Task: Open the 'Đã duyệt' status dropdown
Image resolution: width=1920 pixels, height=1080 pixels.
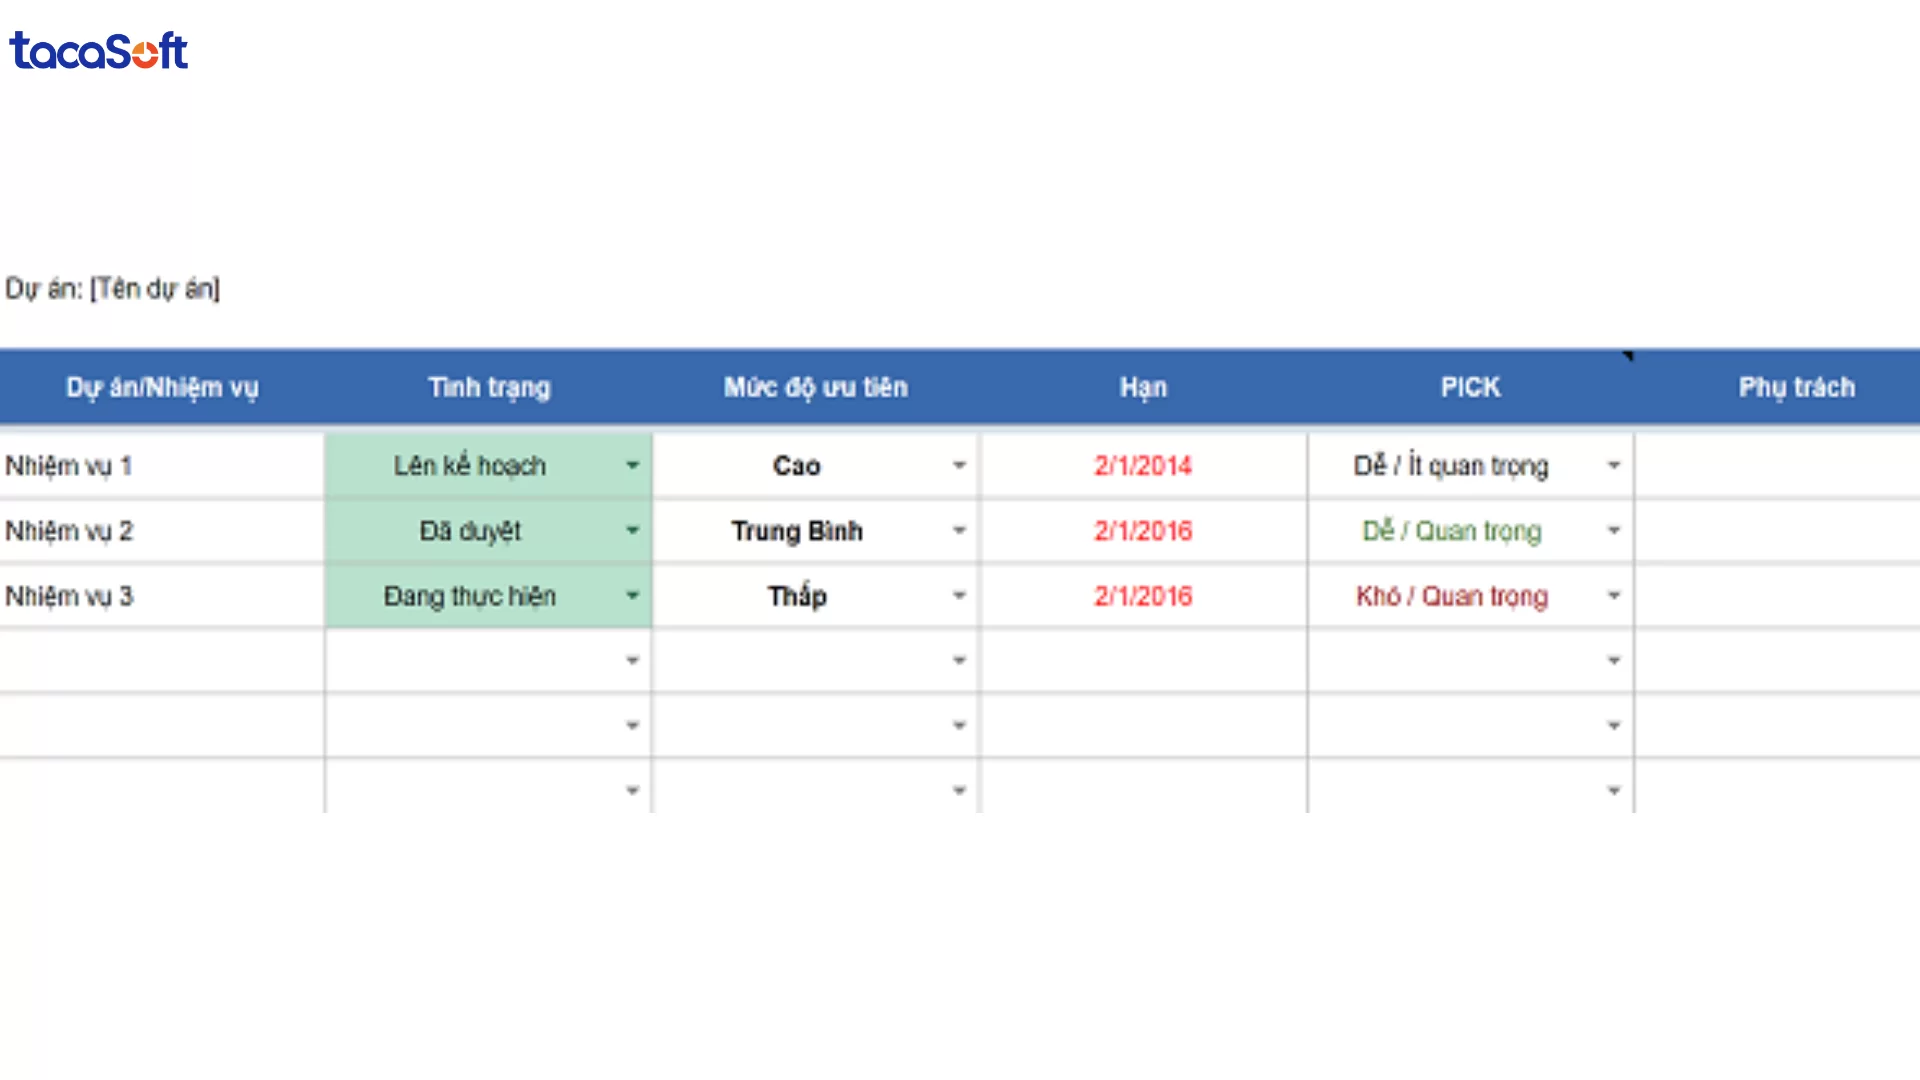Action: coord(632,531)
